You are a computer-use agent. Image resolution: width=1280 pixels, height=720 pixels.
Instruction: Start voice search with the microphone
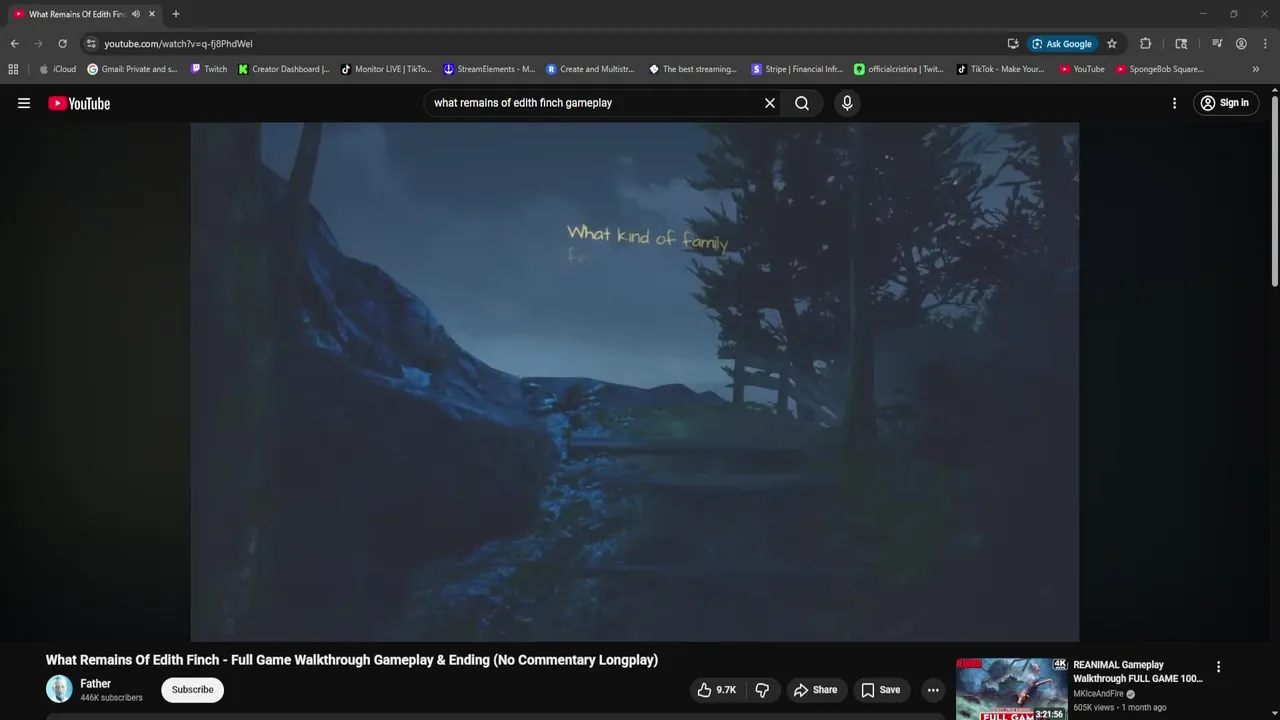[x=847, y=103]
